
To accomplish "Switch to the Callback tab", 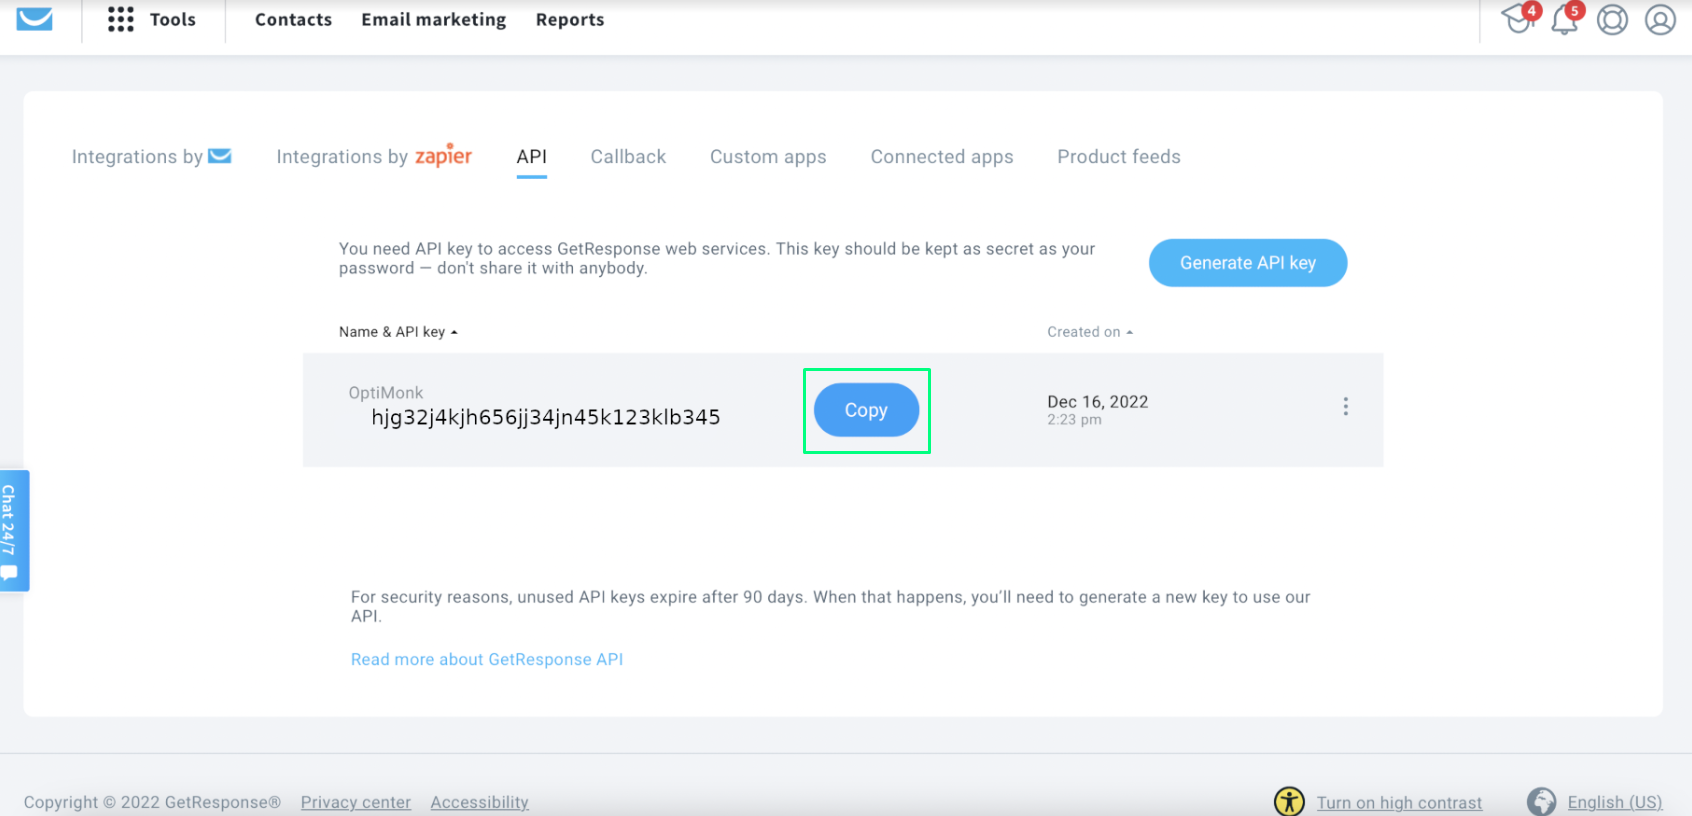I will click(x=628, y=156).
